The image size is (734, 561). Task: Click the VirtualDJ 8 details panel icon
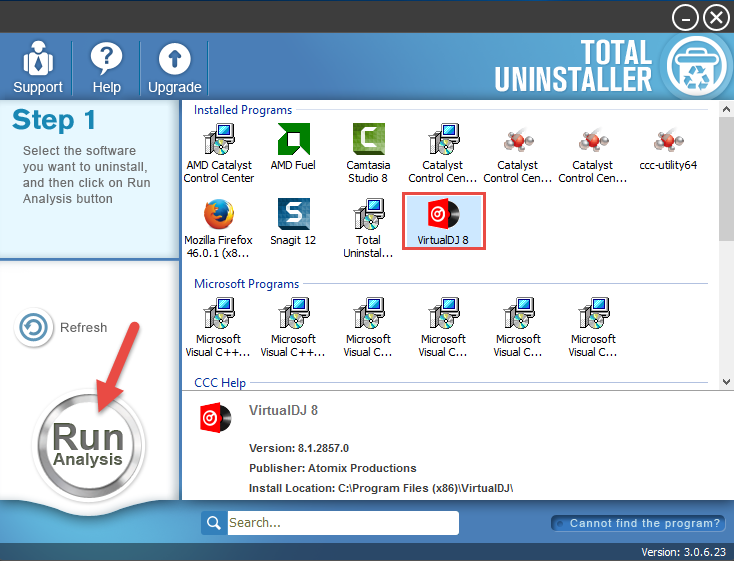pyautogui.click(x=215, y=417)
